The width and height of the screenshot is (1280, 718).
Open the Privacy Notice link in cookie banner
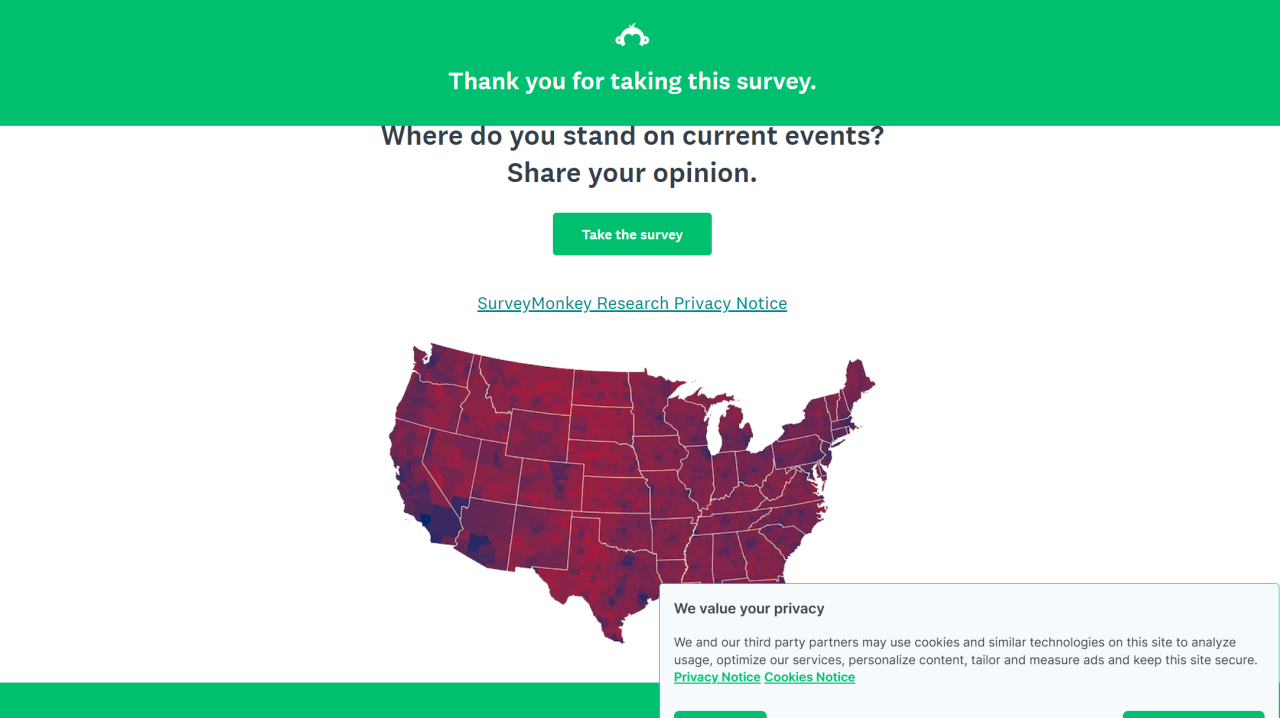click(717, 677)
